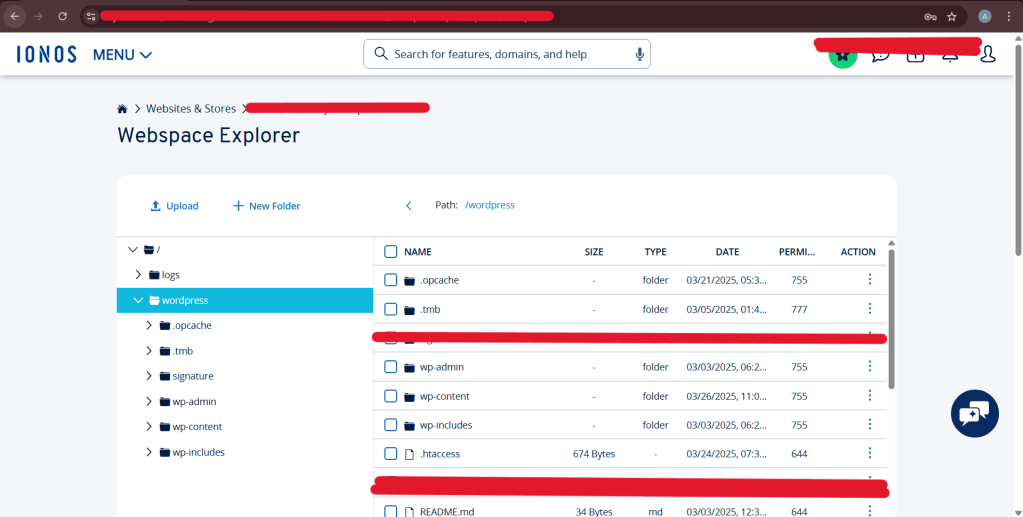
Task: Open browser password key icon
Action: (930, 16)
